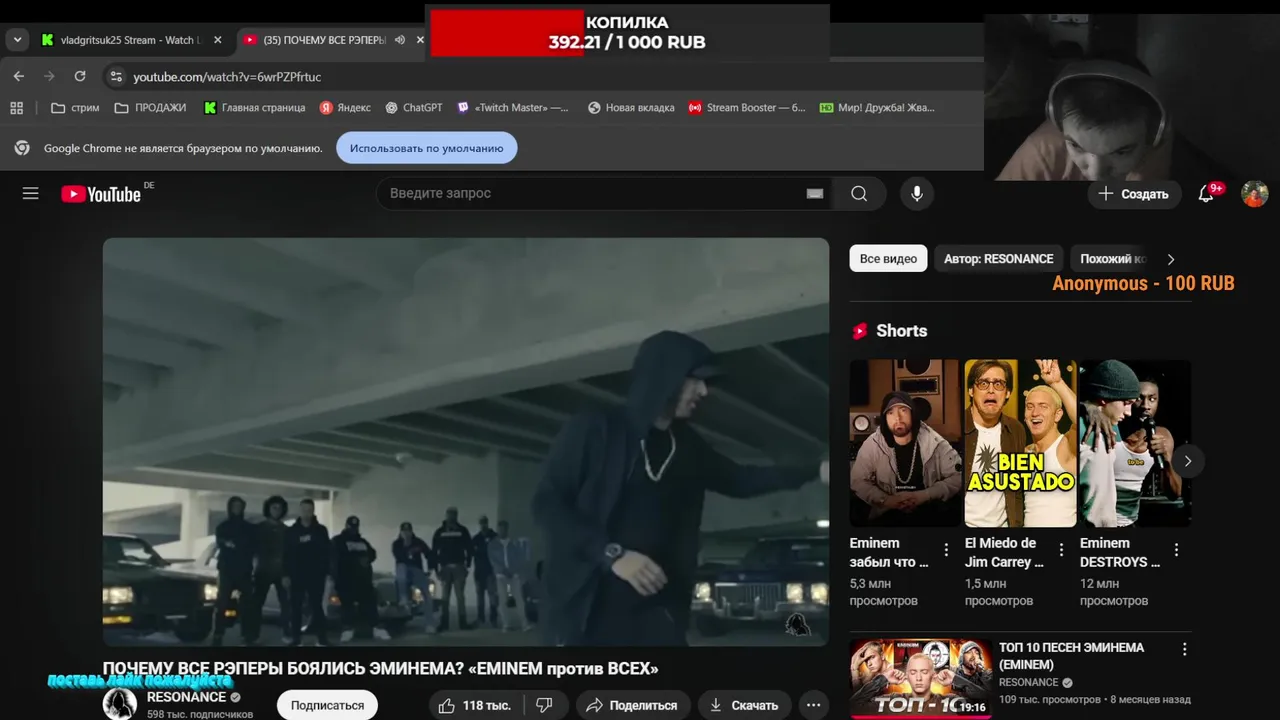Close the YouTube video tab

point(420,40)
